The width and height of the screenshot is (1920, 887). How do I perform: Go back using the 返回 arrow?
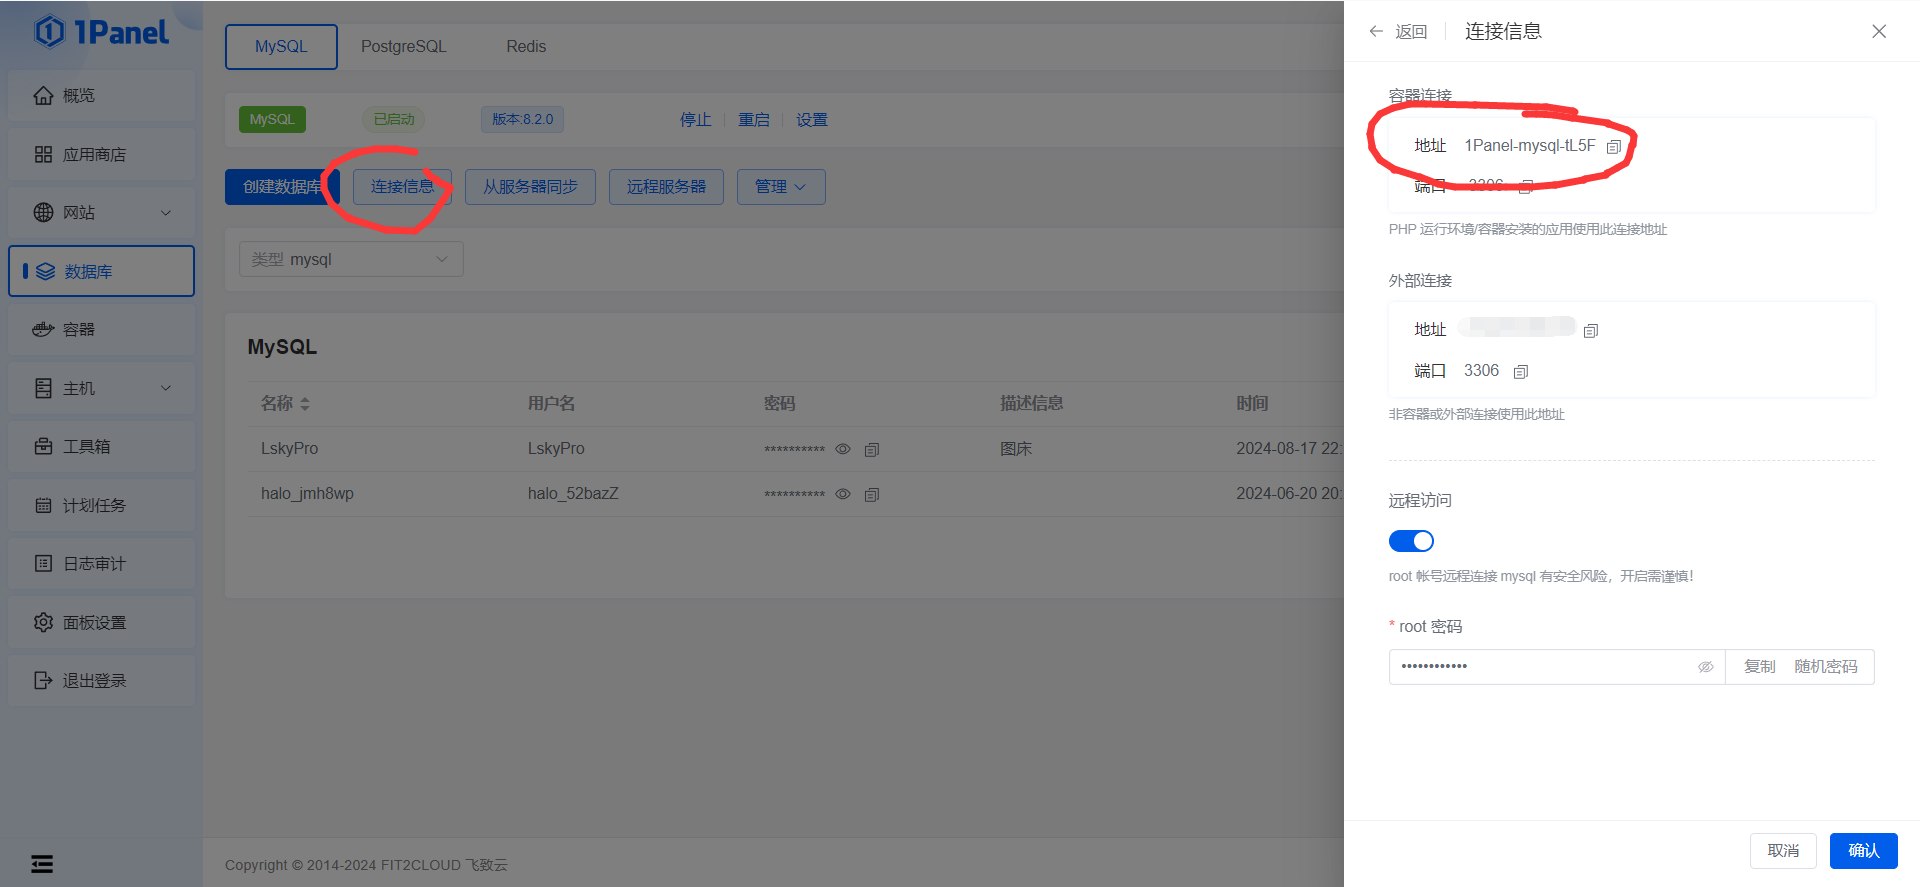[x=1398, y=32]
